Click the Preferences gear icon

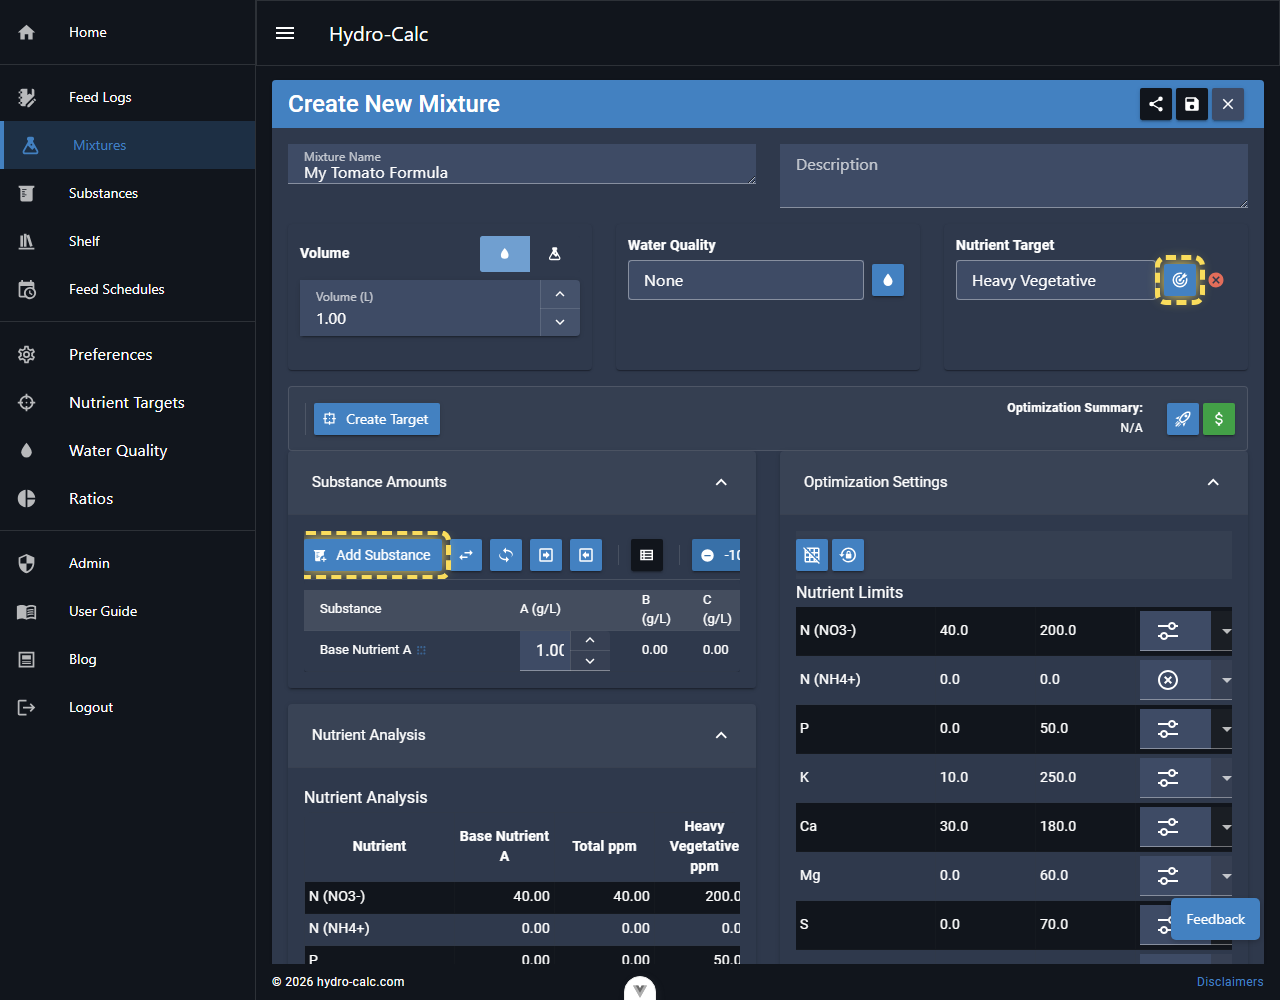coord(27,355)
